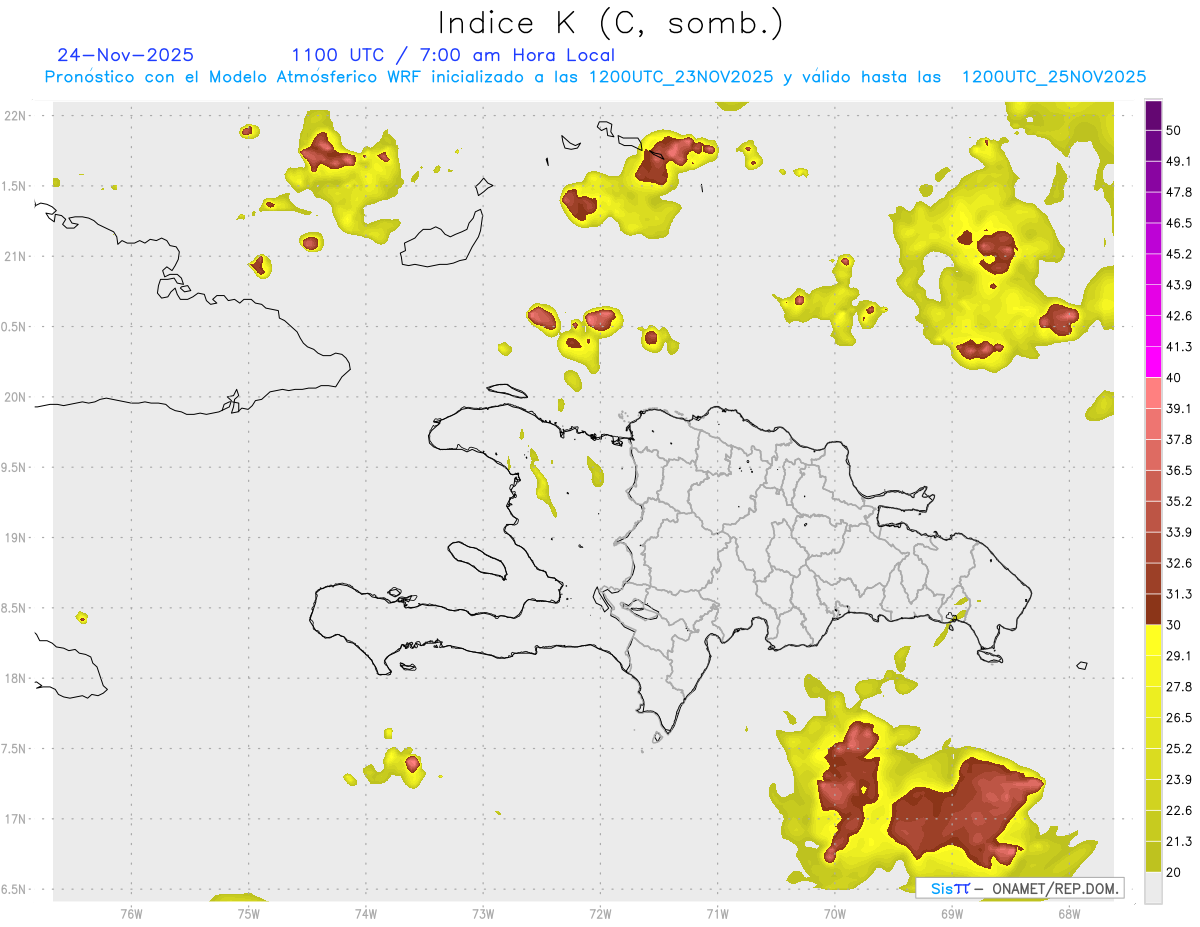
Task: Select the '23.9' color scale value
Action: (1179, 780)
